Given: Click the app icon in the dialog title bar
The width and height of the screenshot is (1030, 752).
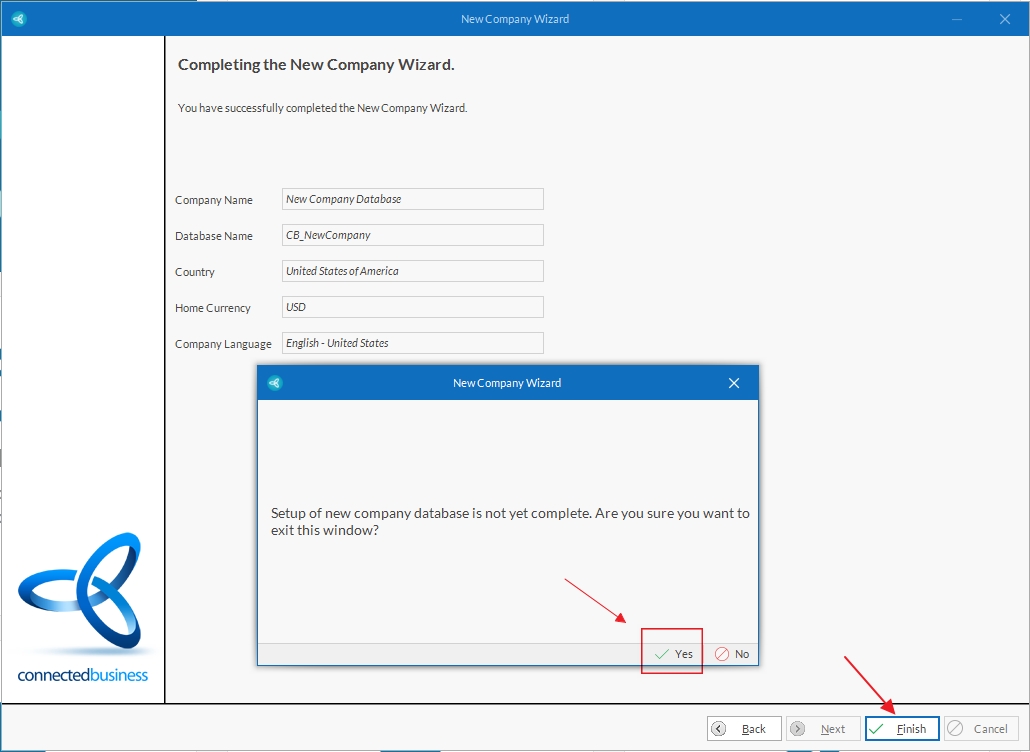Looking at the screenshot, I should tap(275, 383).
